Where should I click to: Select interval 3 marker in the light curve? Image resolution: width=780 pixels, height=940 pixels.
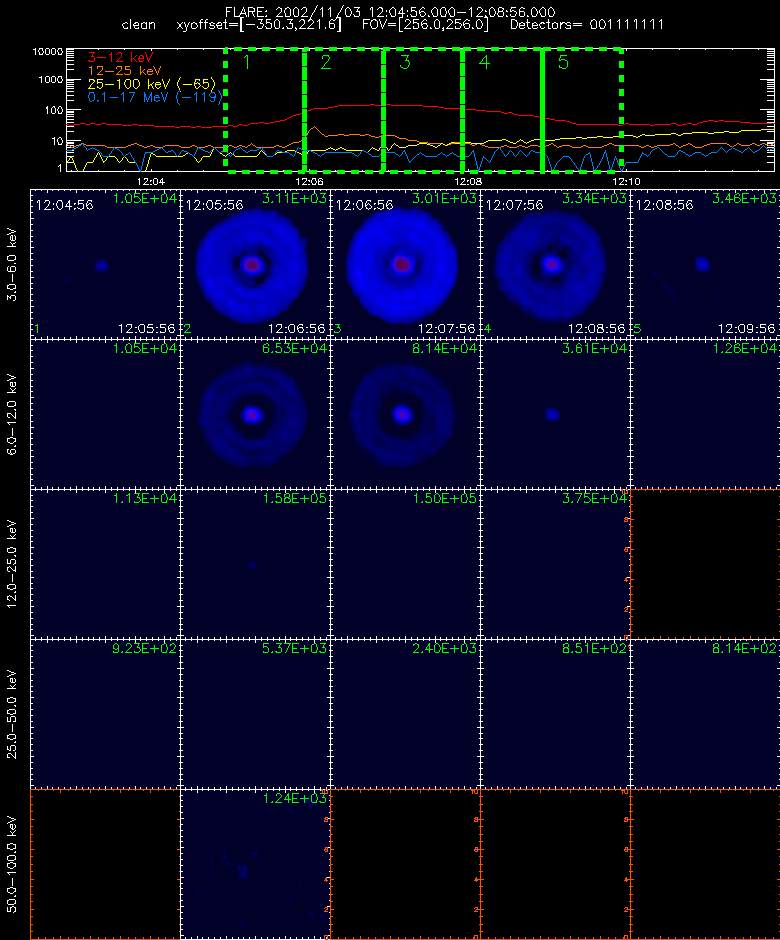coord(405,62)
